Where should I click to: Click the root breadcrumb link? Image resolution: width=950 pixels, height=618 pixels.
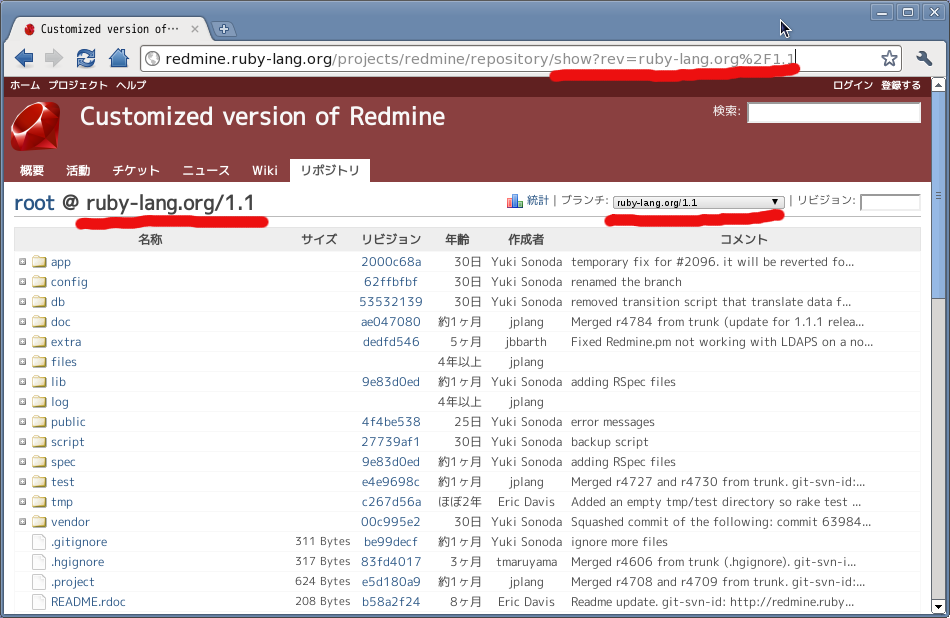click(35, 202)
